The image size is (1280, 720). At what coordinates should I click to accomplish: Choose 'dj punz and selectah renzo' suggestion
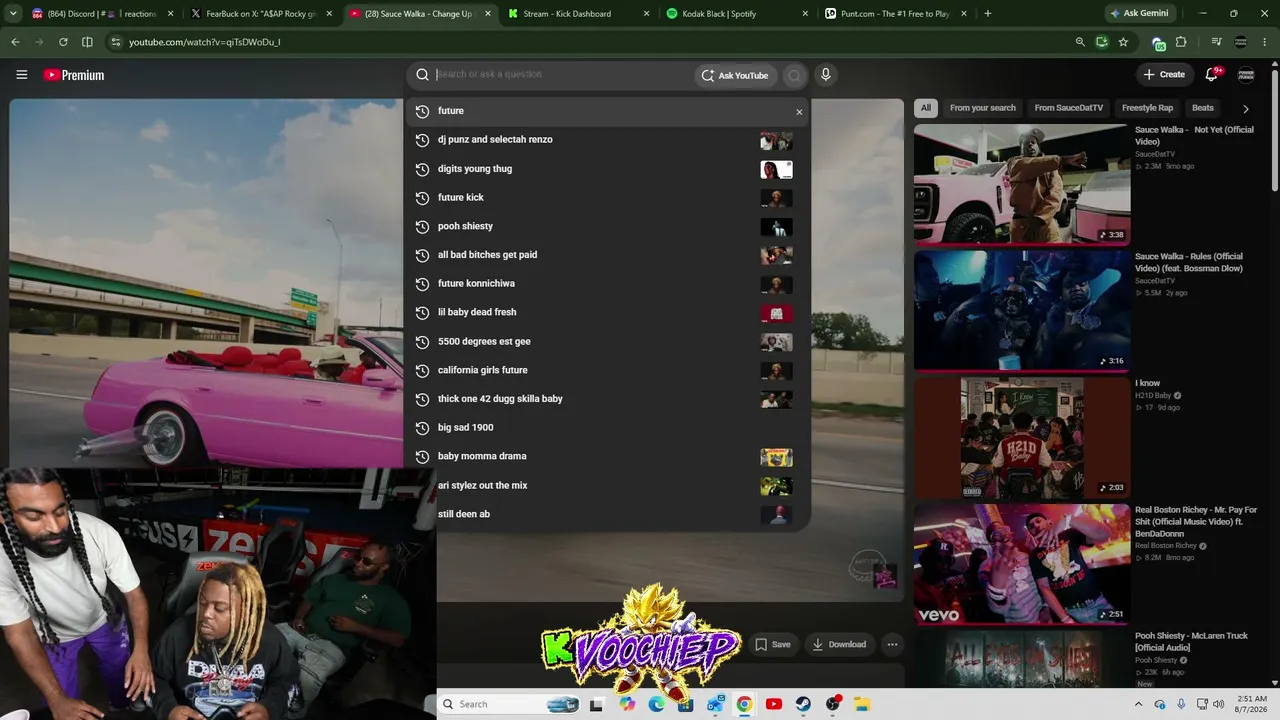point(608,140)
